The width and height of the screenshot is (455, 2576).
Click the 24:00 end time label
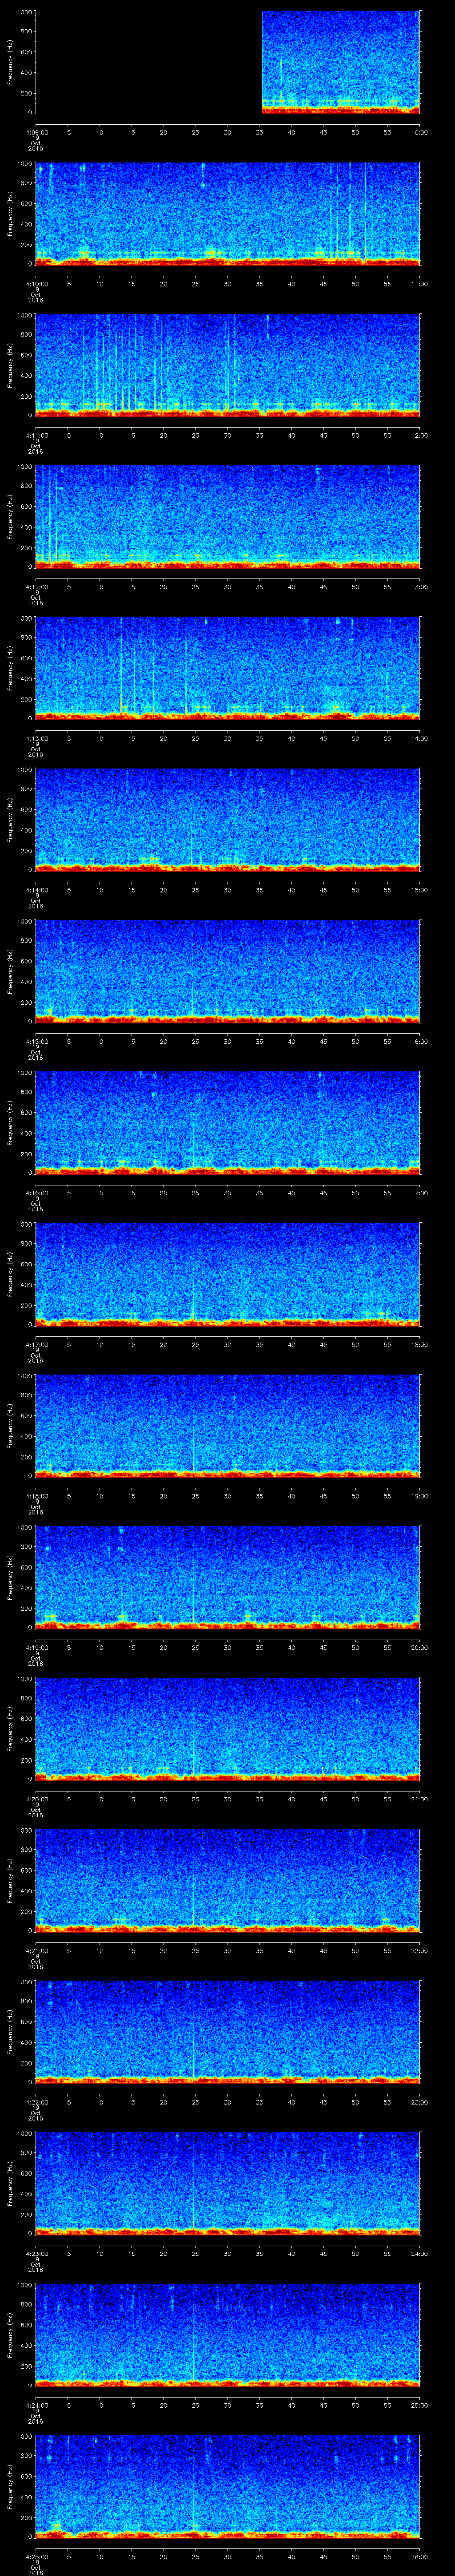click(x=419, y=2253)
